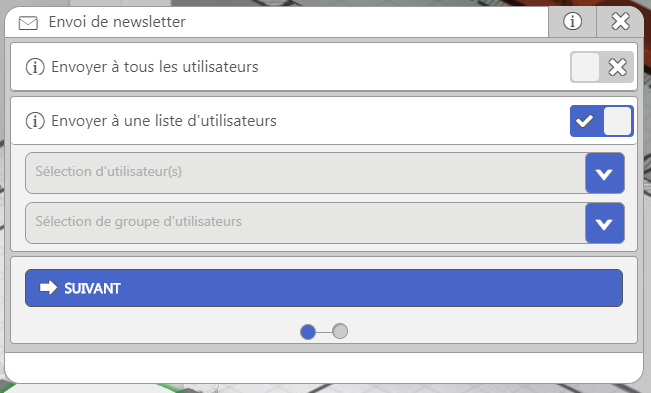Click the checkmark on the user-list switch
The image size is (651, 393).
pyautogui.click(x=585, y=121)
